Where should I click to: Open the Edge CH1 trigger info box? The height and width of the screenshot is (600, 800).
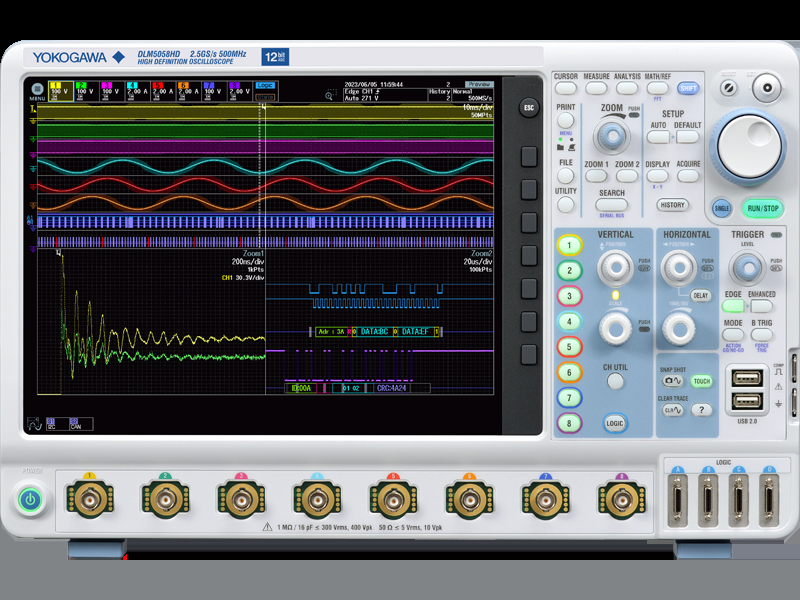(385, 94)
